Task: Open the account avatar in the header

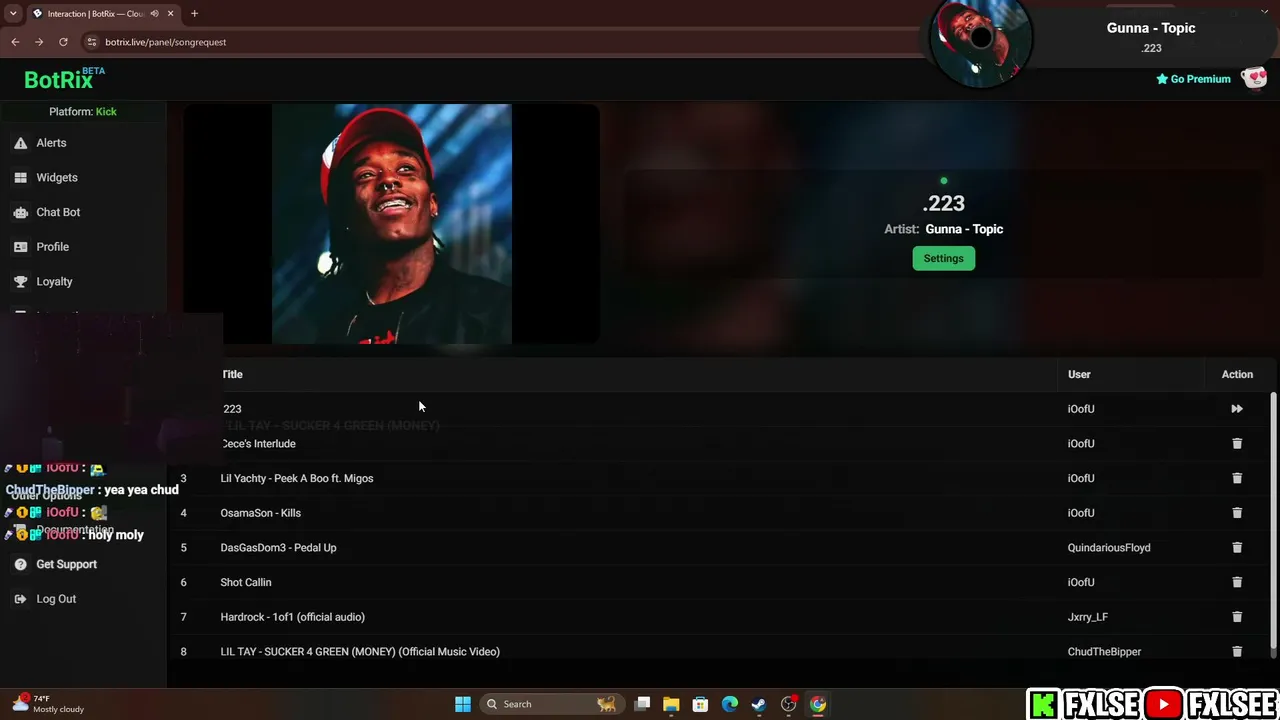Action: click(1254, 79)
